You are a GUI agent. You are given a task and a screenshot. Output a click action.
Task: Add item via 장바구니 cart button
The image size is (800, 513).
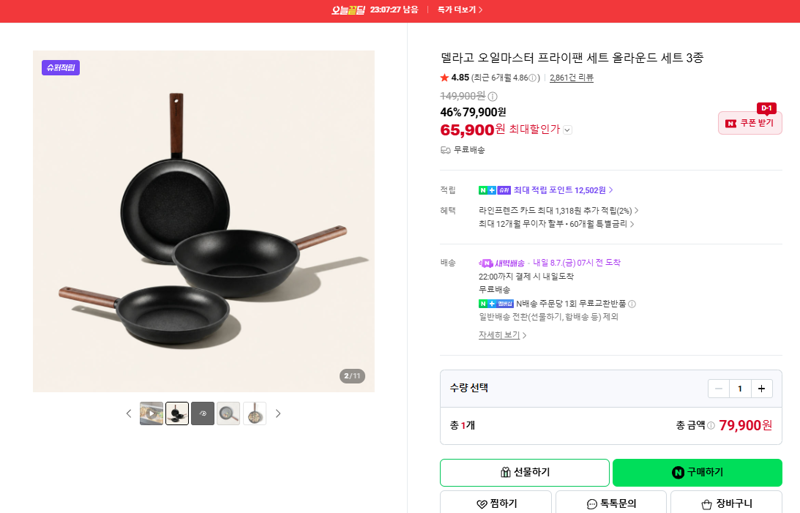pos(726,503)
